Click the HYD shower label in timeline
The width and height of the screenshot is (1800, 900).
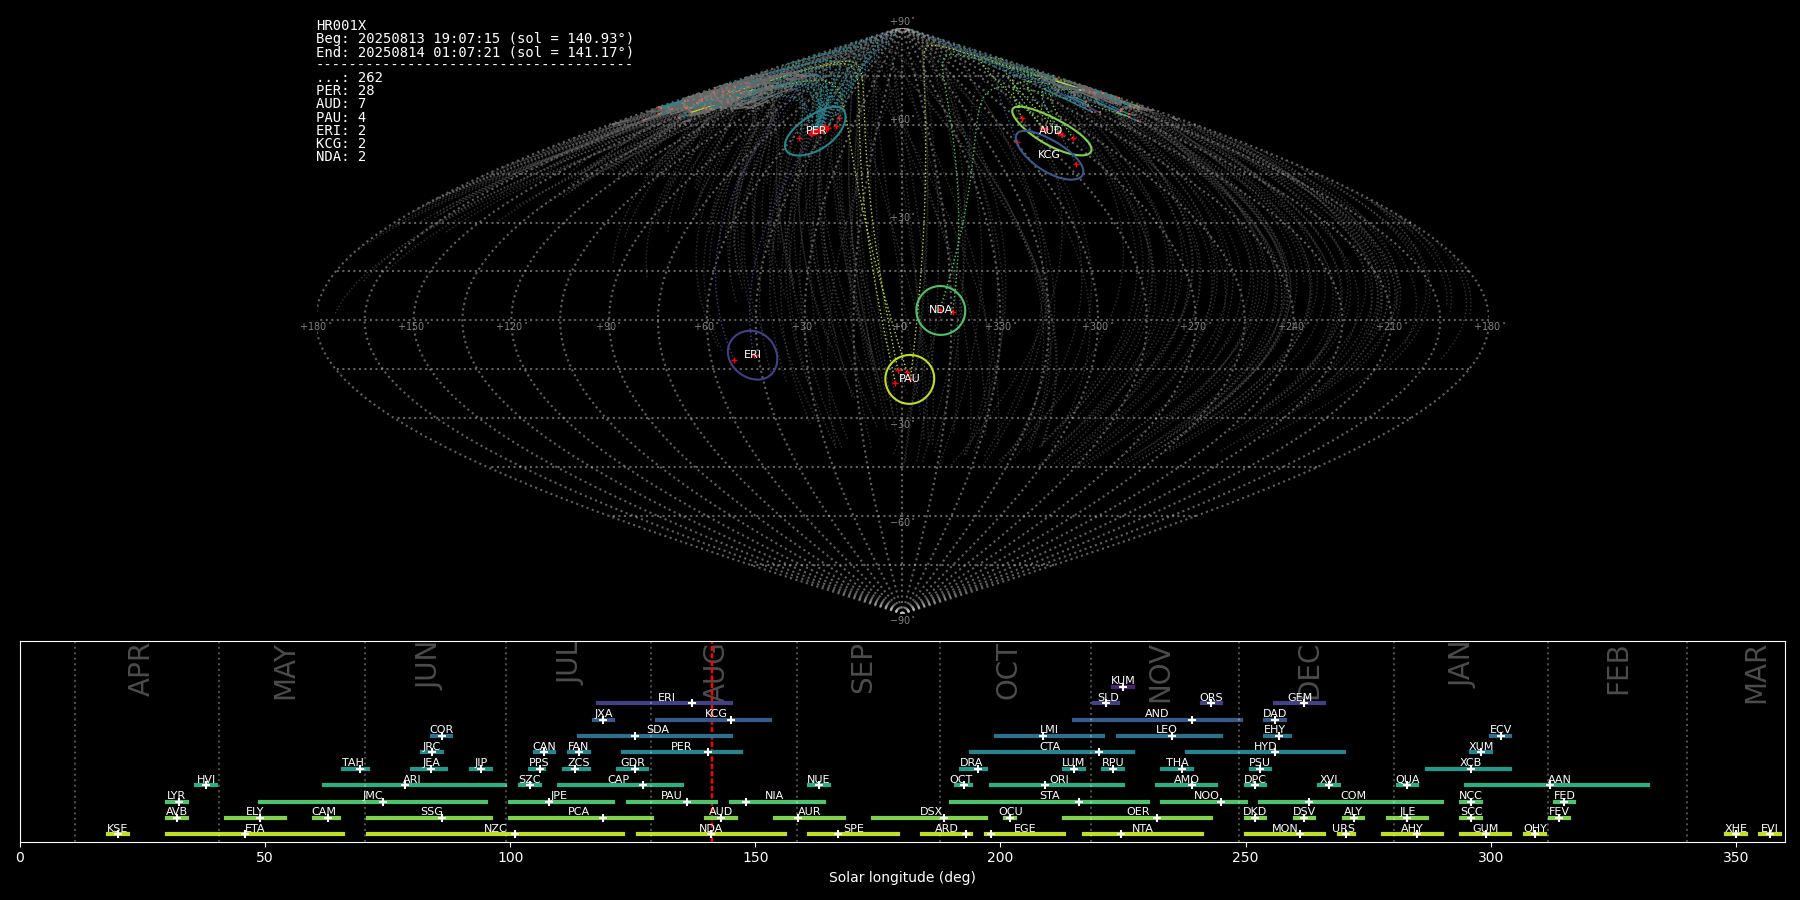click(1265, 747)
